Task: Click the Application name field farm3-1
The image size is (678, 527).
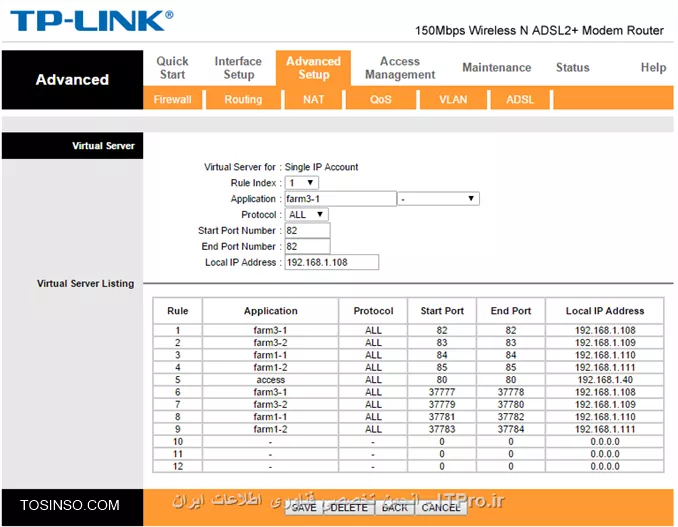Action: [x=340, y=199]
